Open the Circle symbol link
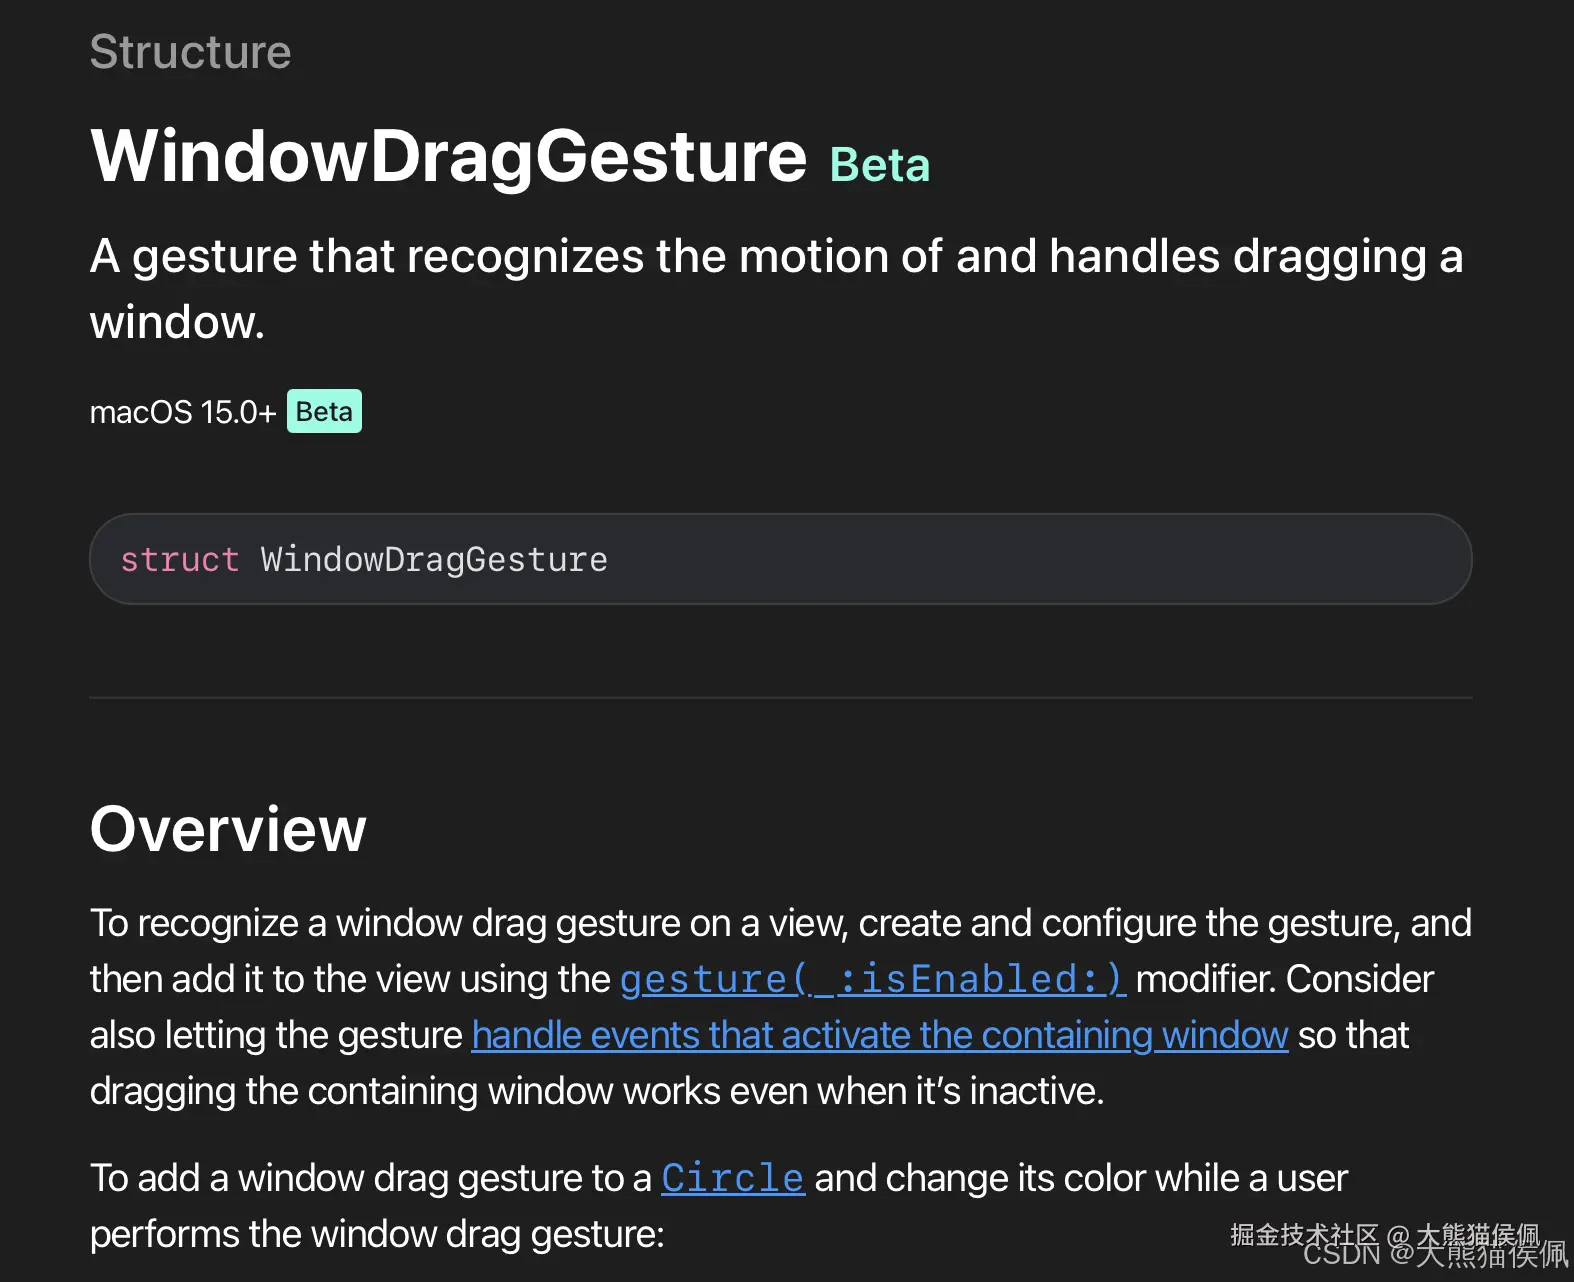 733,1178
